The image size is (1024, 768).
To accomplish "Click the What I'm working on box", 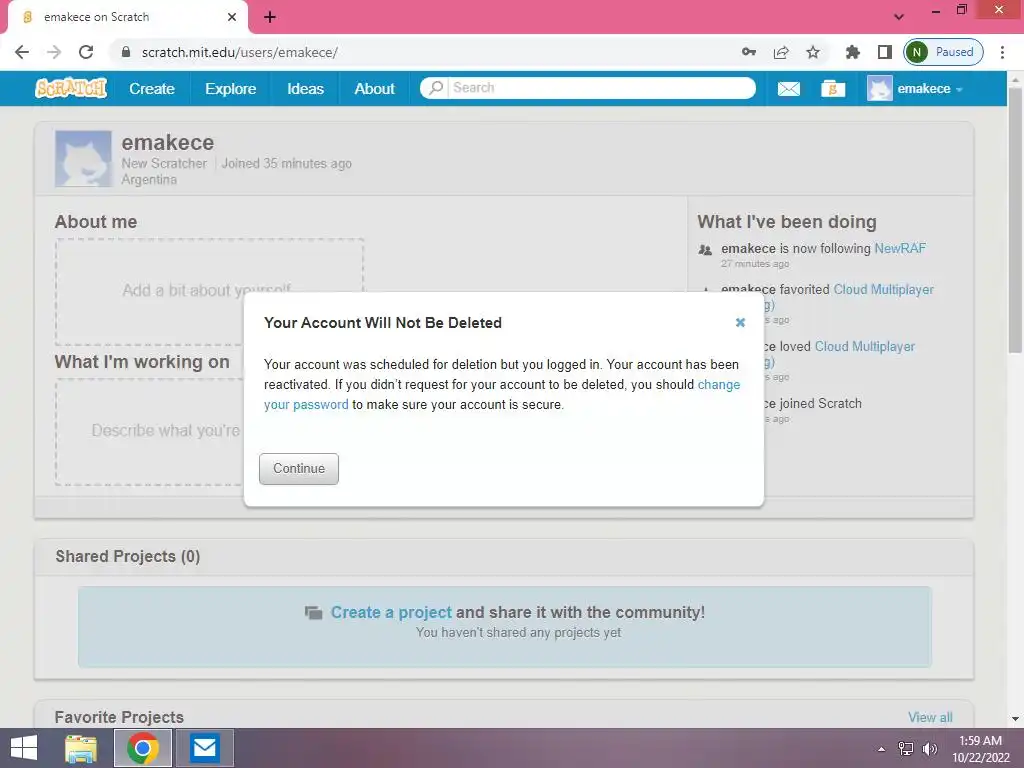I will point(150,432).
